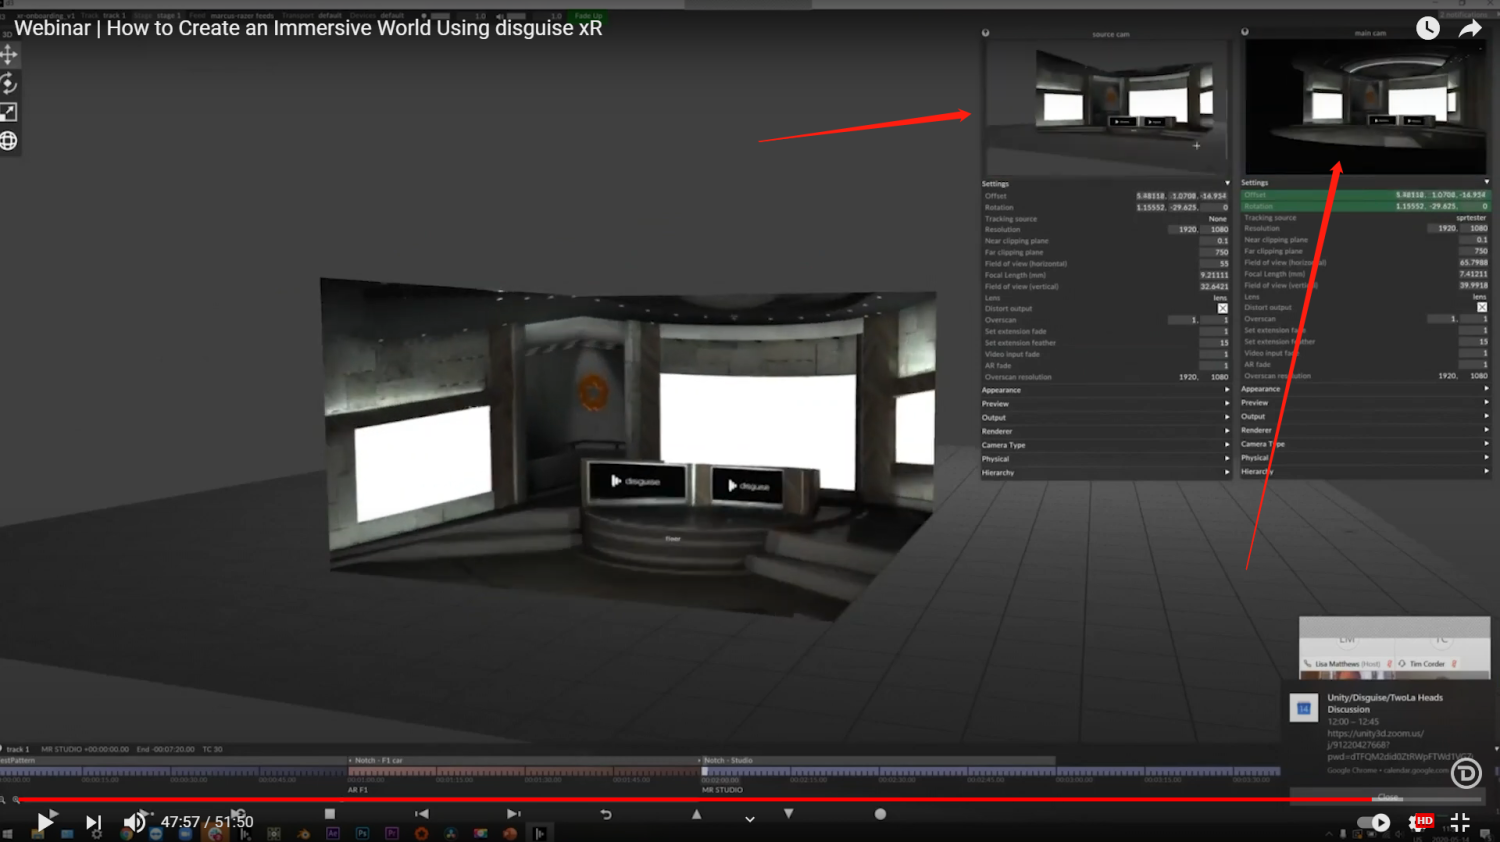Click the source cam preview thumbnail

pyautogui.click(x=1107, y=107)
